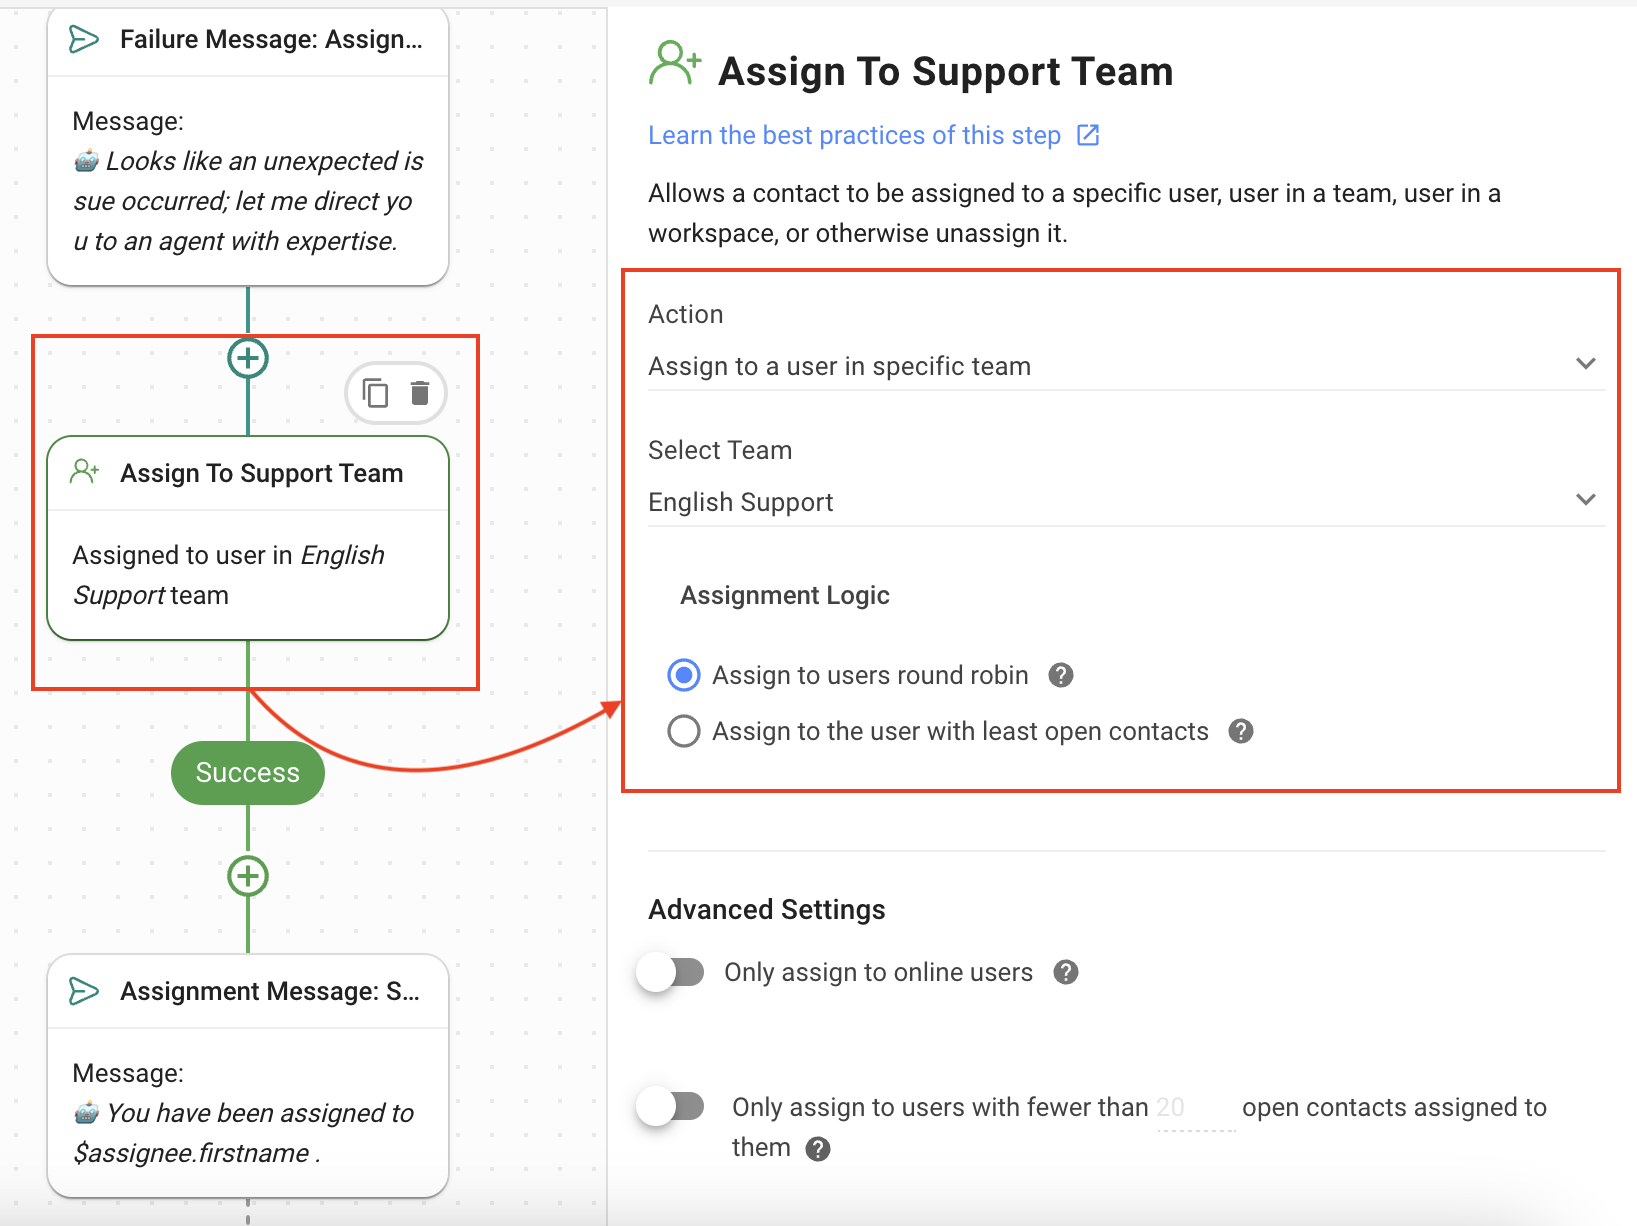Enable Only assign to online users toggle
Screen dimensions: 1637x1226
672,972
